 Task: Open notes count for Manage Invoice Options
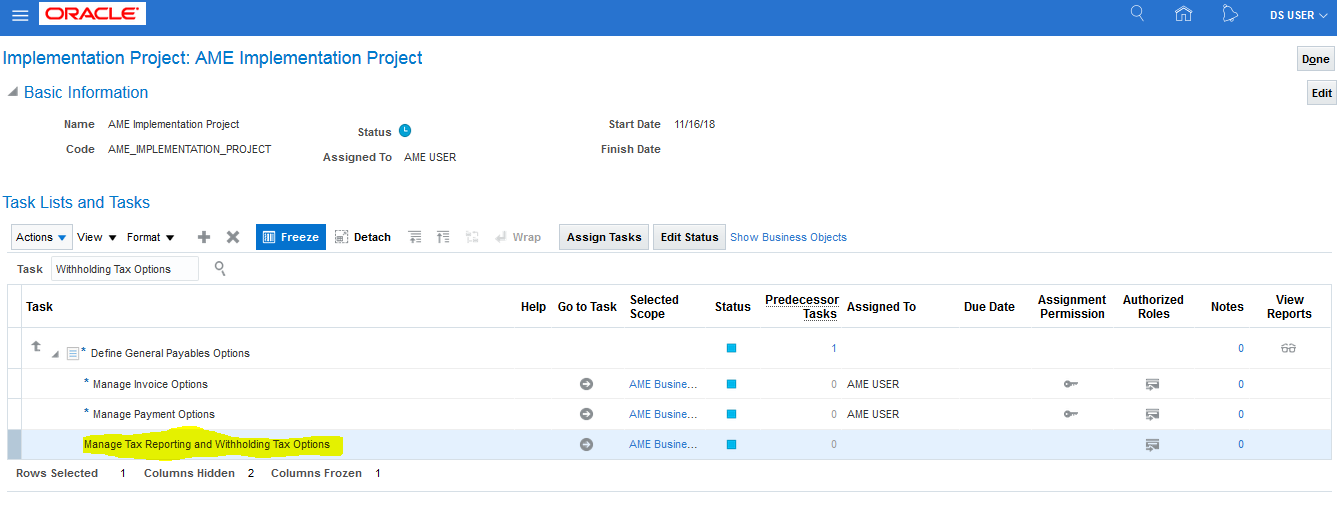pos(1241,384)
